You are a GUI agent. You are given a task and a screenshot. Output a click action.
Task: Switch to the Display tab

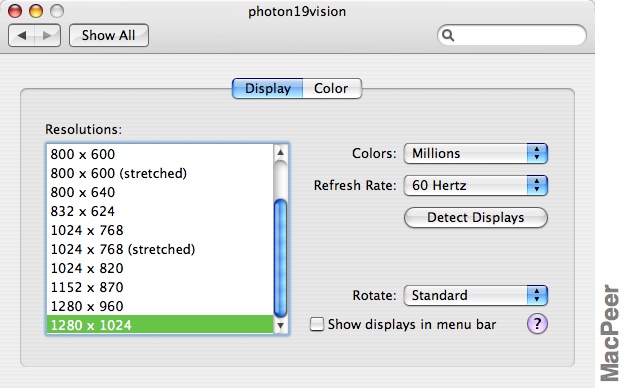tap(267, 88)
